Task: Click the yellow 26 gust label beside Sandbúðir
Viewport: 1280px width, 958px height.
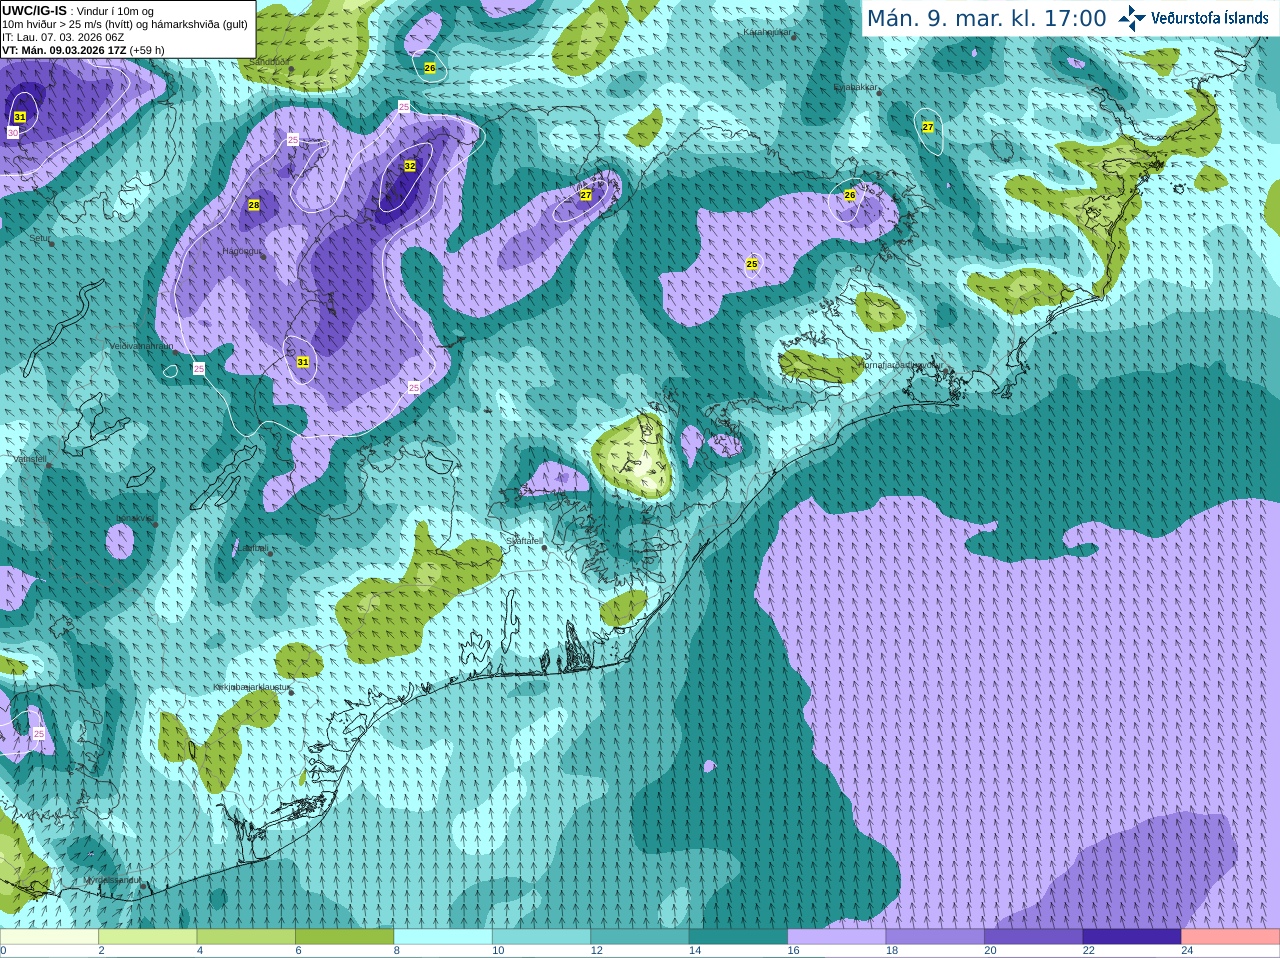Action: click(430, 68)
